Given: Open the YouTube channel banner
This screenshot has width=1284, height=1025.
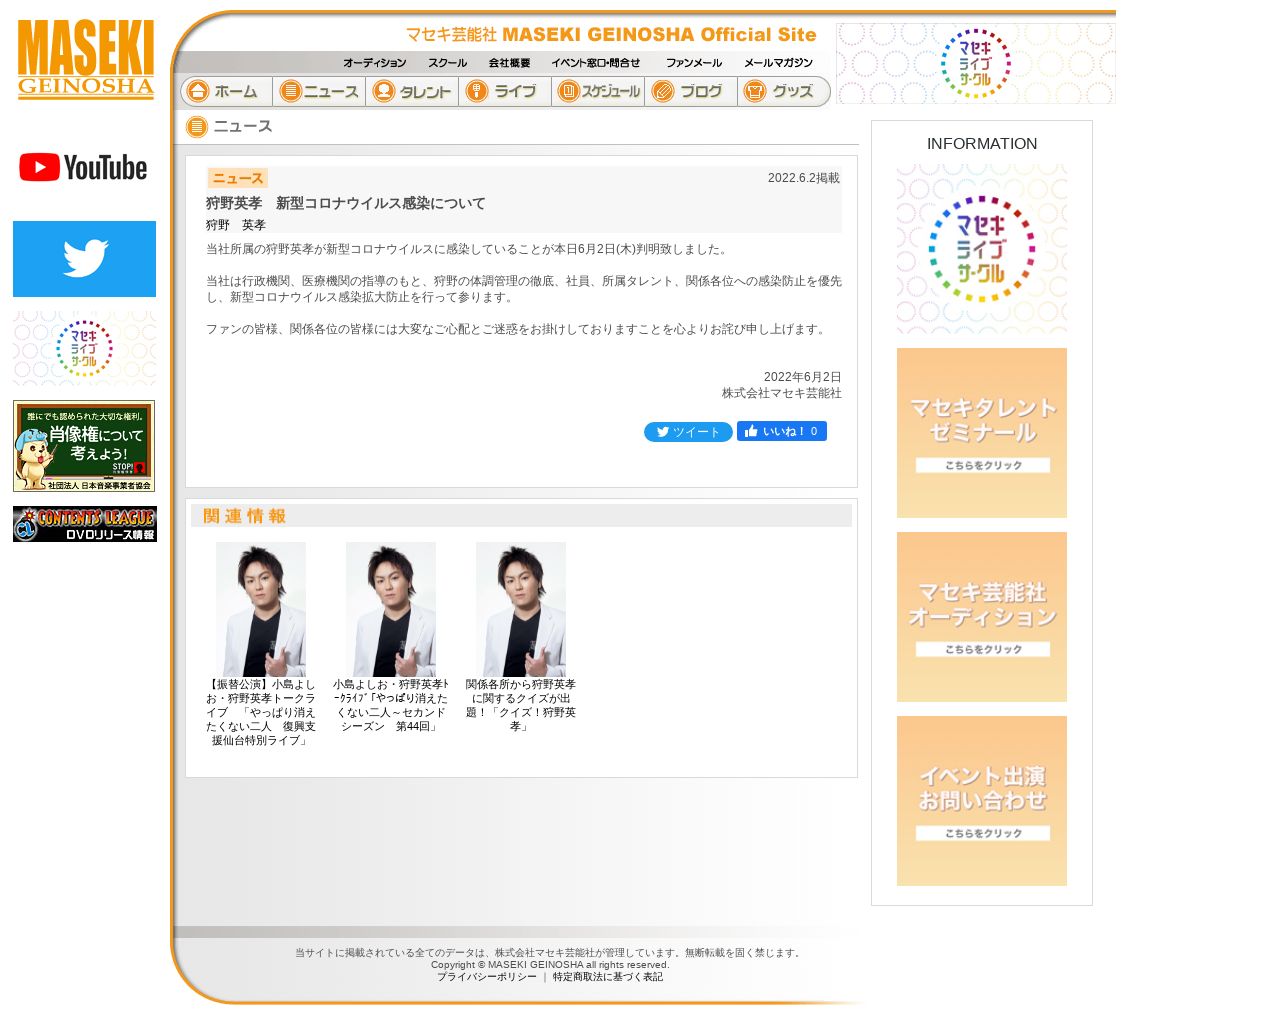Looking at the screenshot, I should point(84,167).
